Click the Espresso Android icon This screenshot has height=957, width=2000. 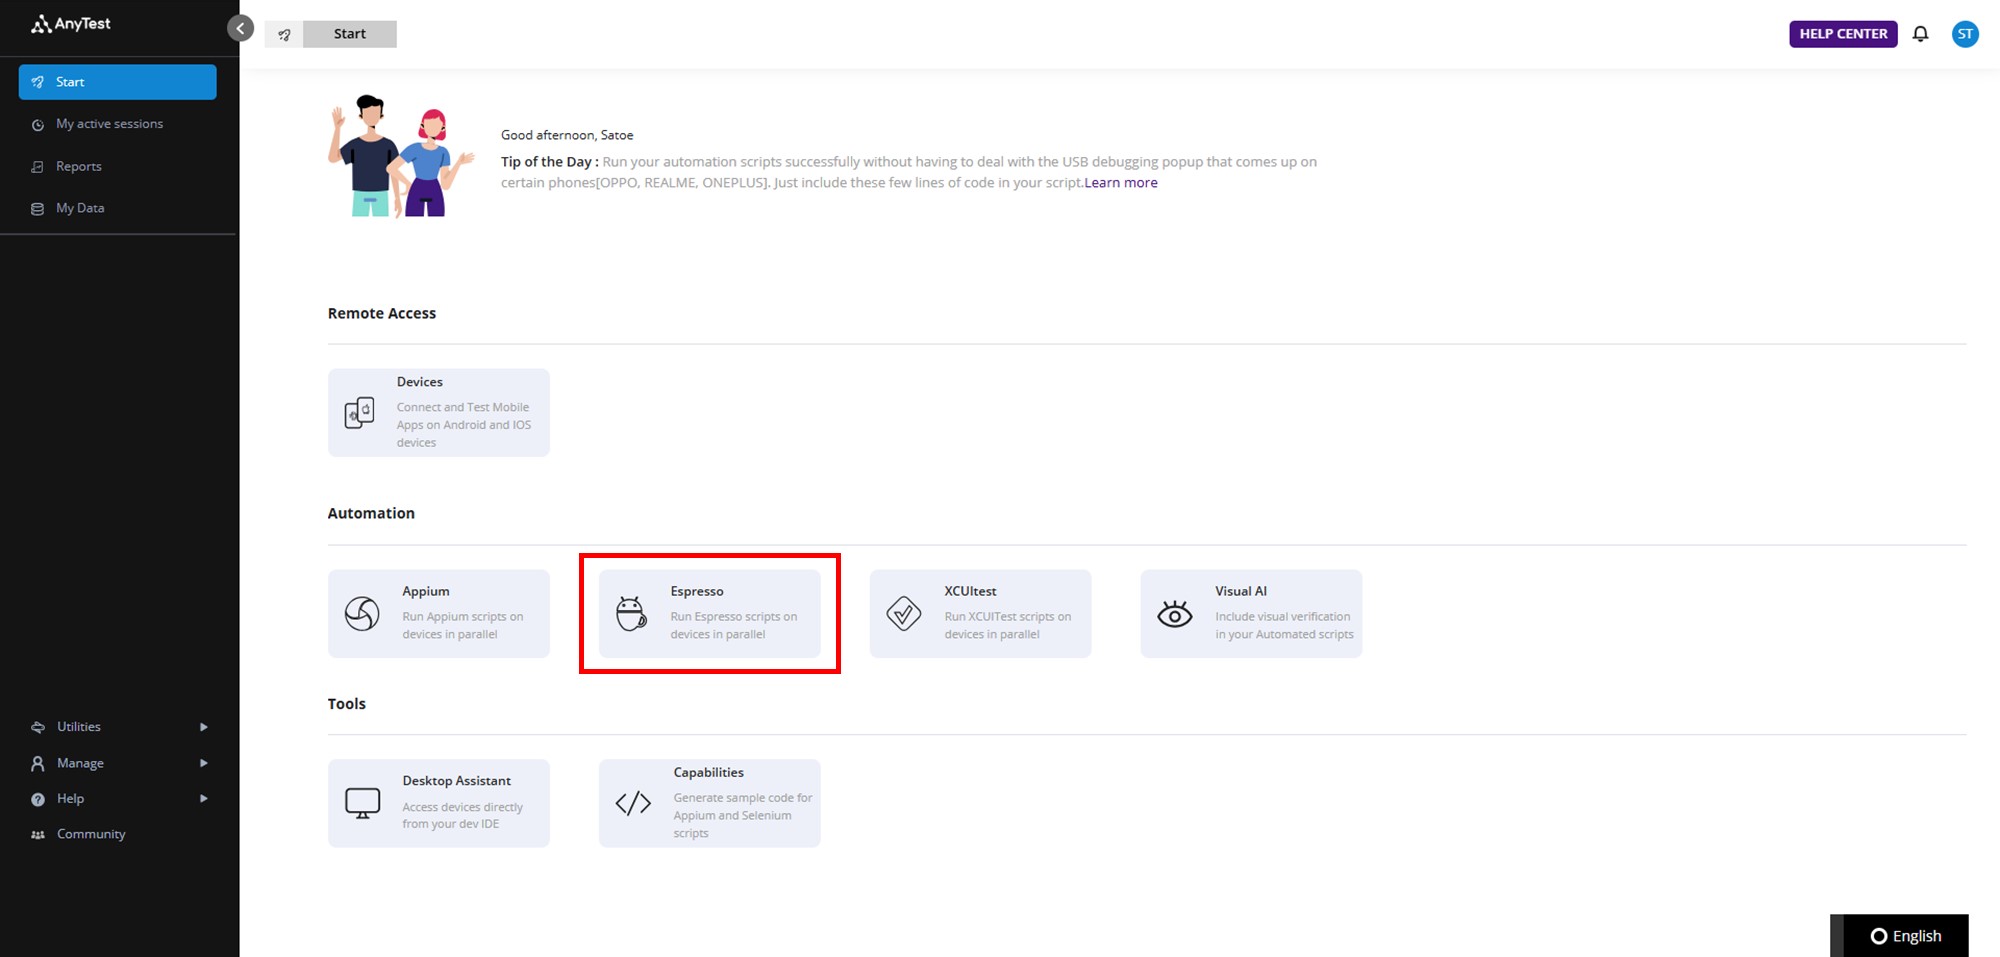[x=631, y=613]
